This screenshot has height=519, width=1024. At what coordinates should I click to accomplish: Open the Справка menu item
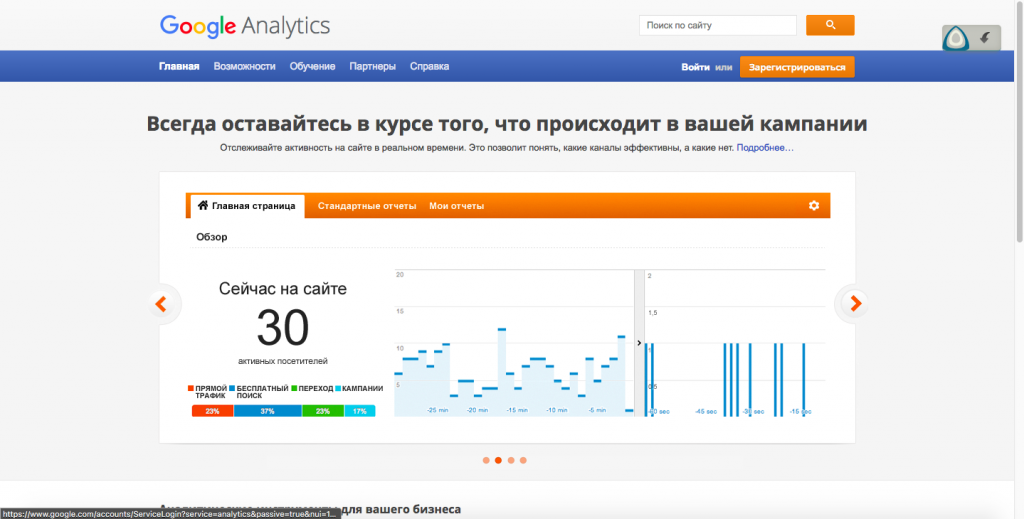(429, 67)
